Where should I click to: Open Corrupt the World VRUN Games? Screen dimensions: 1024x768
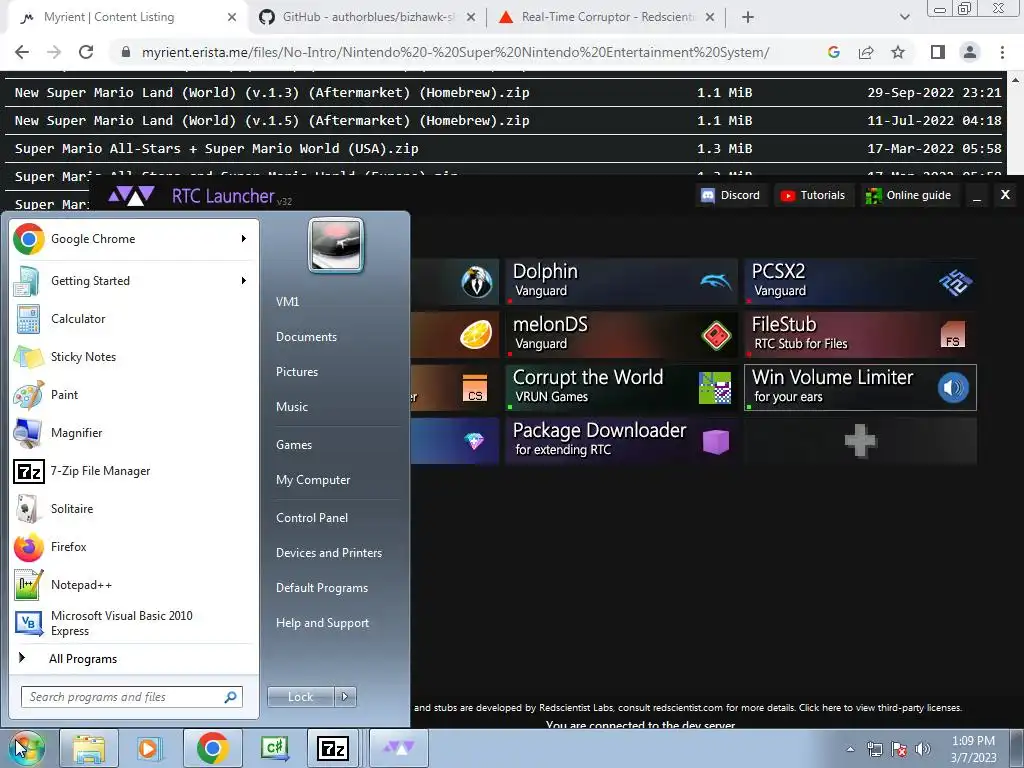point(622,387)
